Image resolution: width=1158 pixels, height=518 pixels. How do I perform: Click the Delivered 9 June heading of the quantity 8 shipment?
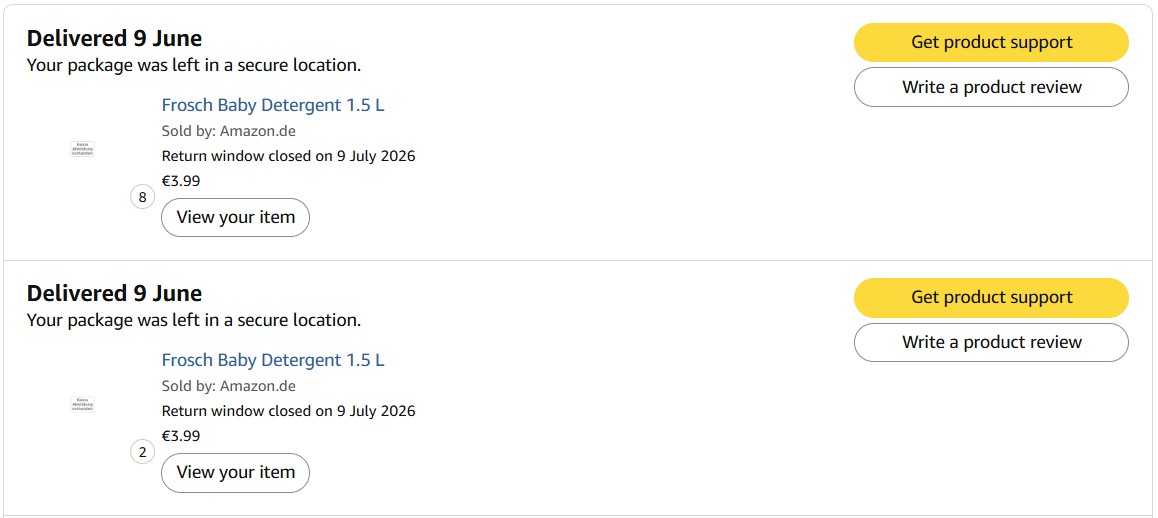[114, 38]
